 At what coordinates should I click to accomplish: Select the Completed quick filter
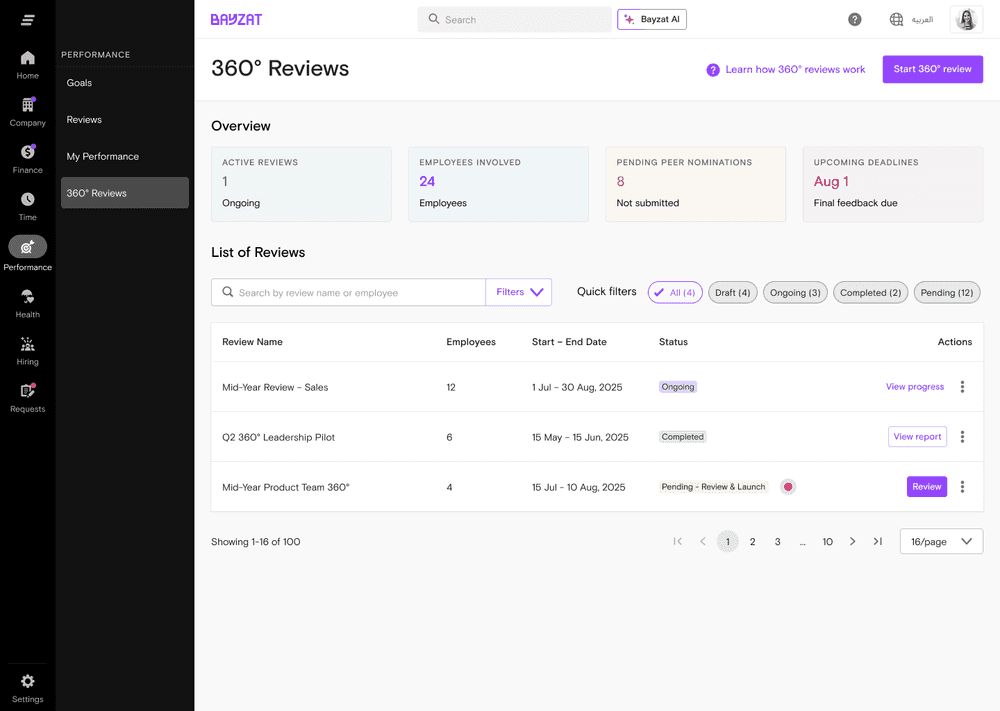[x=870, y=292]
